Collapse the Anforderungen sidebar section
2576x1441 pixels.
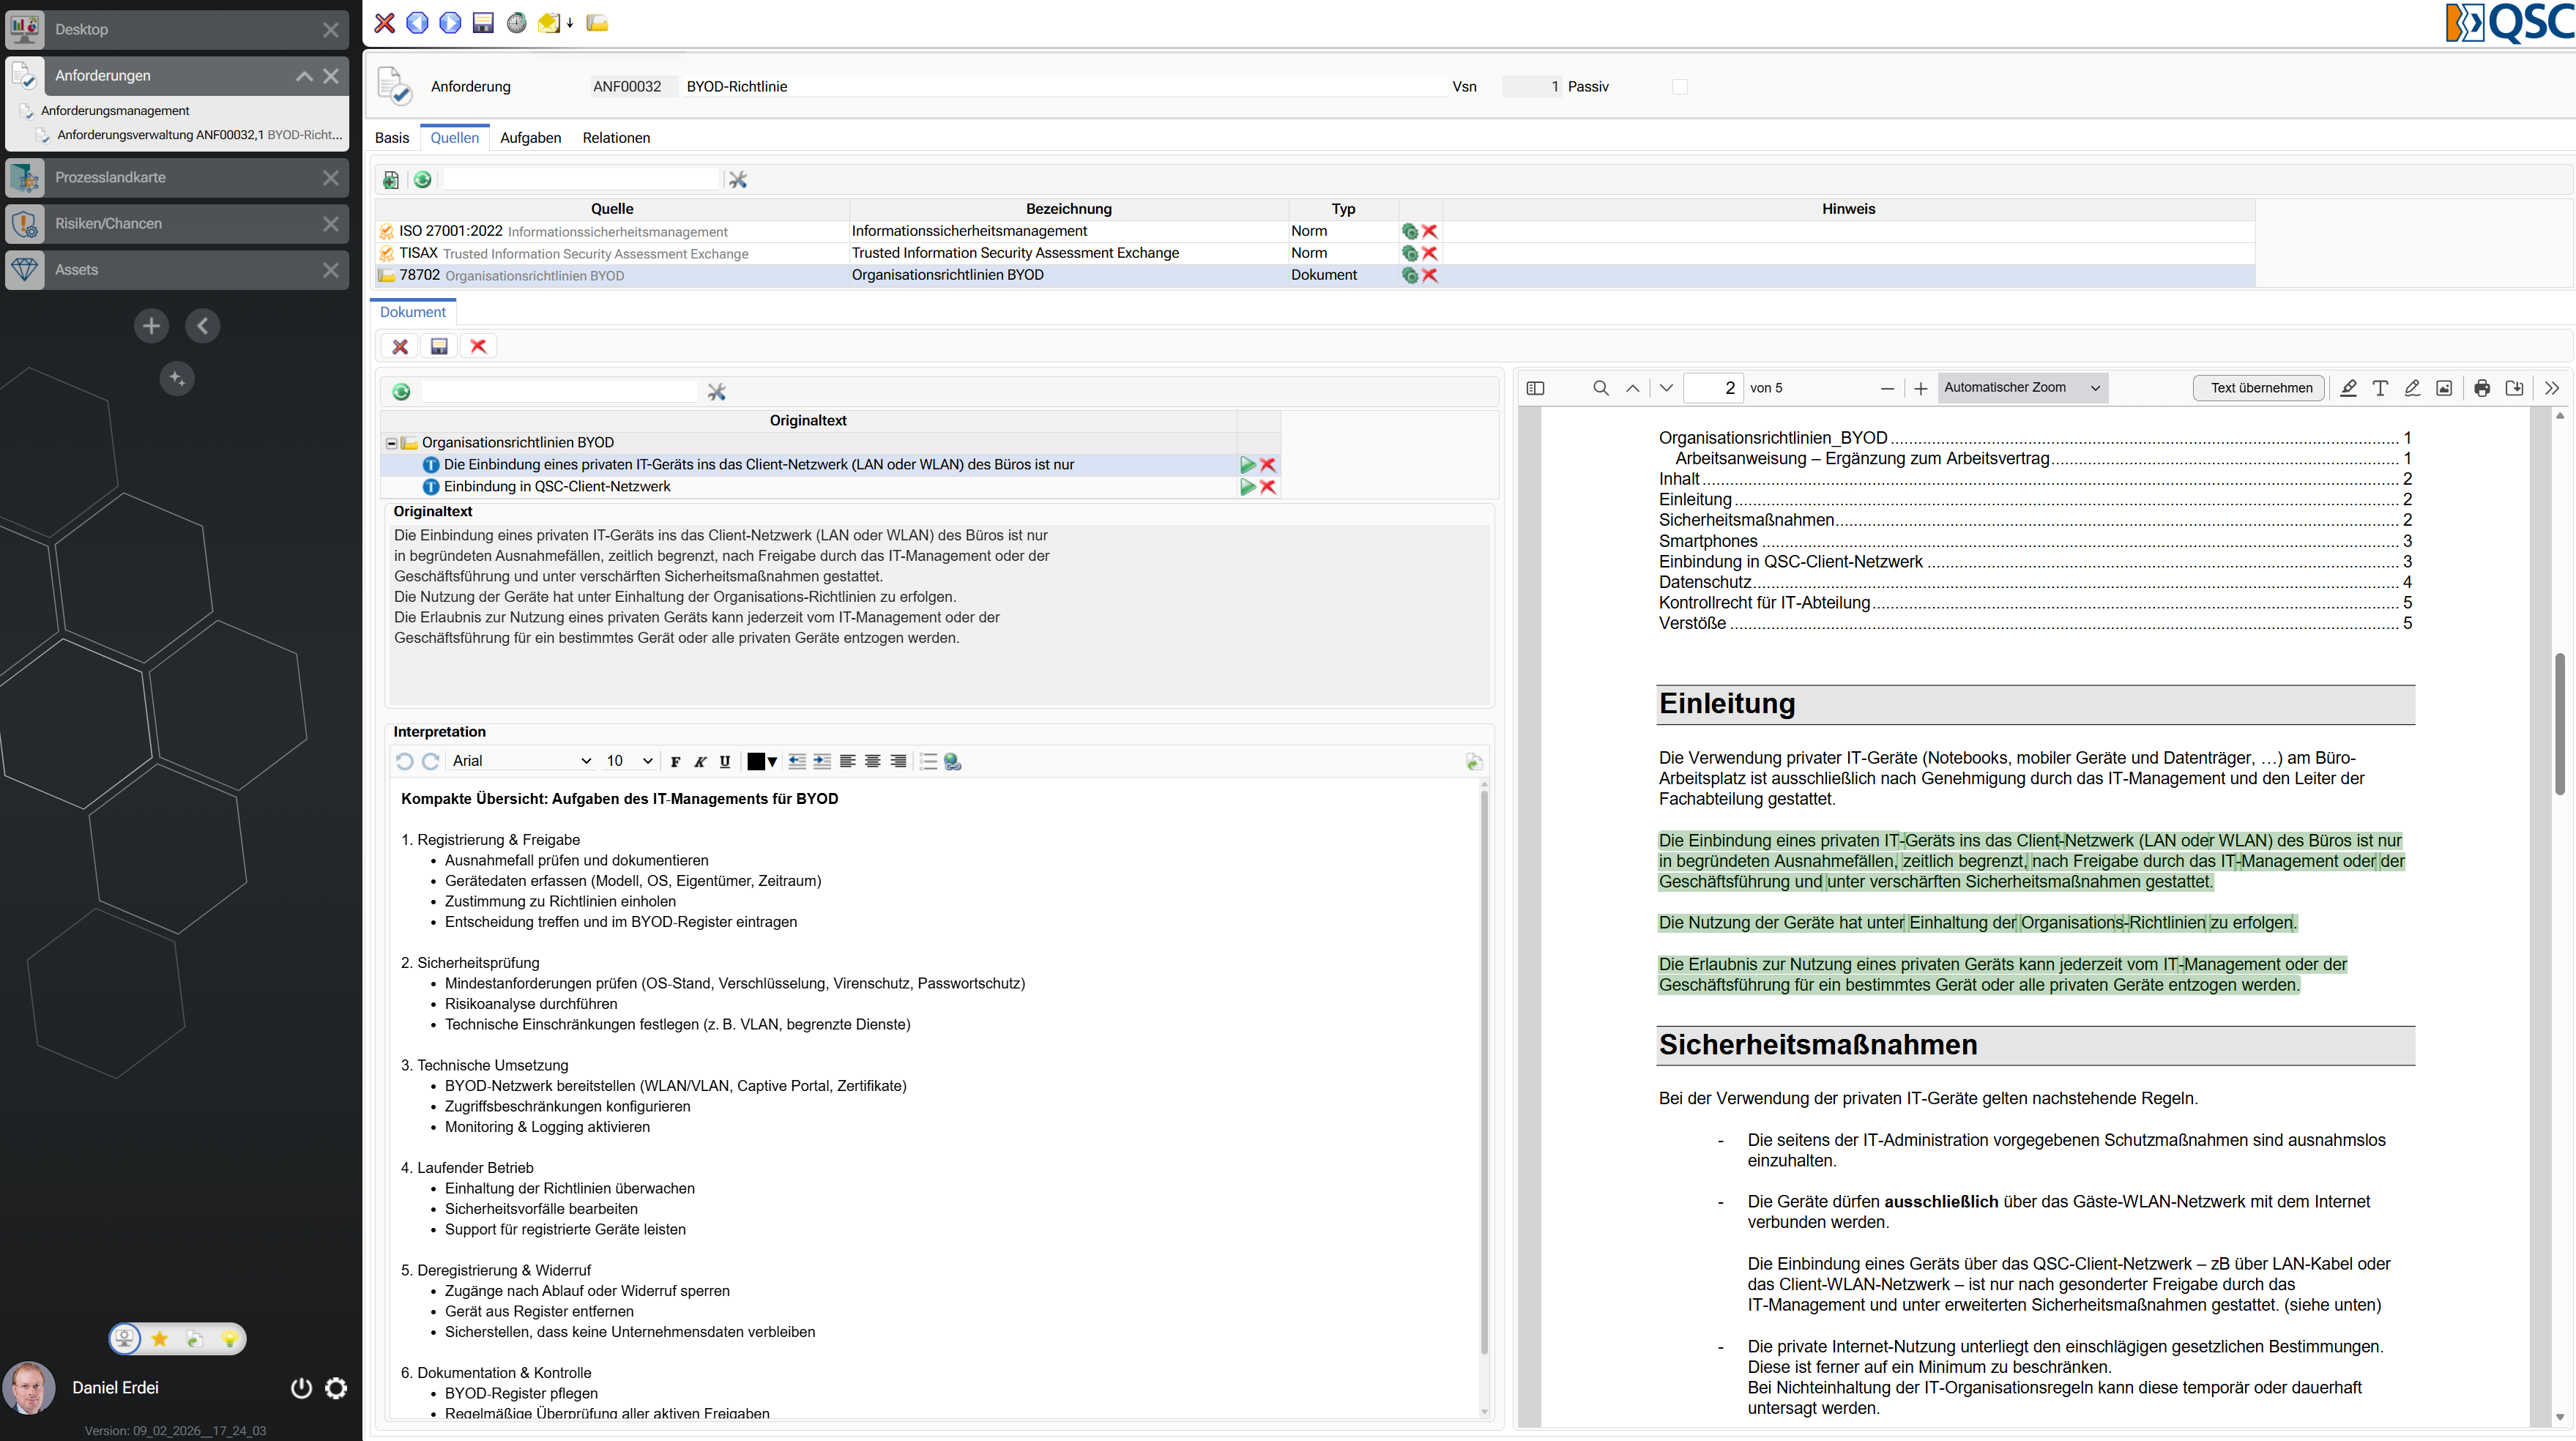click(304, 76)
